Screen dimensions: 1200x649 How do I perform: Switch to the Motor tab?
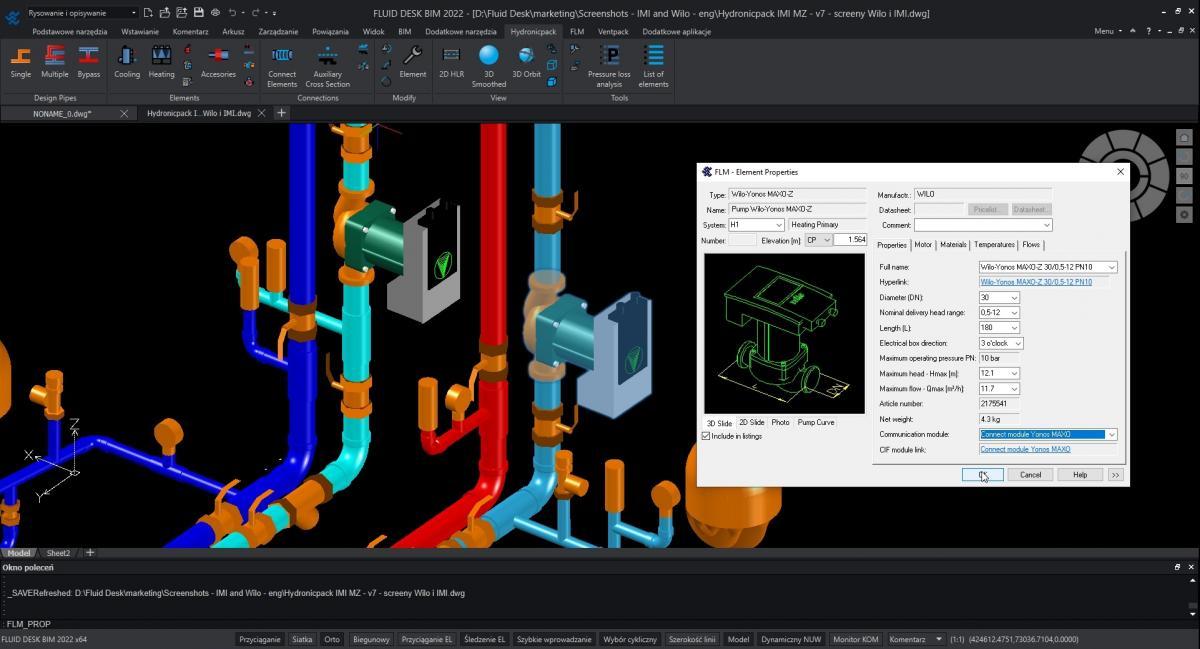pyautogui.click(x=923, y=245)
